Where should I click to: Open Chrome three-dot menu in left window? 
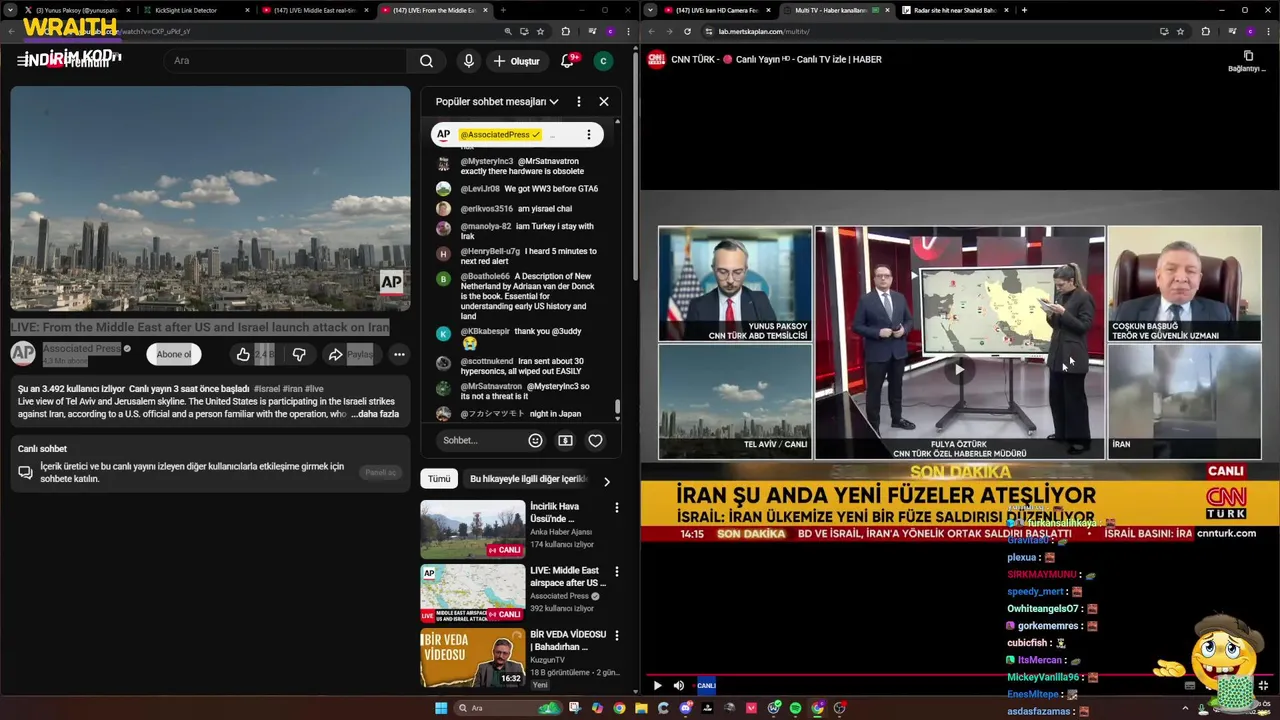tap(629, 31)
